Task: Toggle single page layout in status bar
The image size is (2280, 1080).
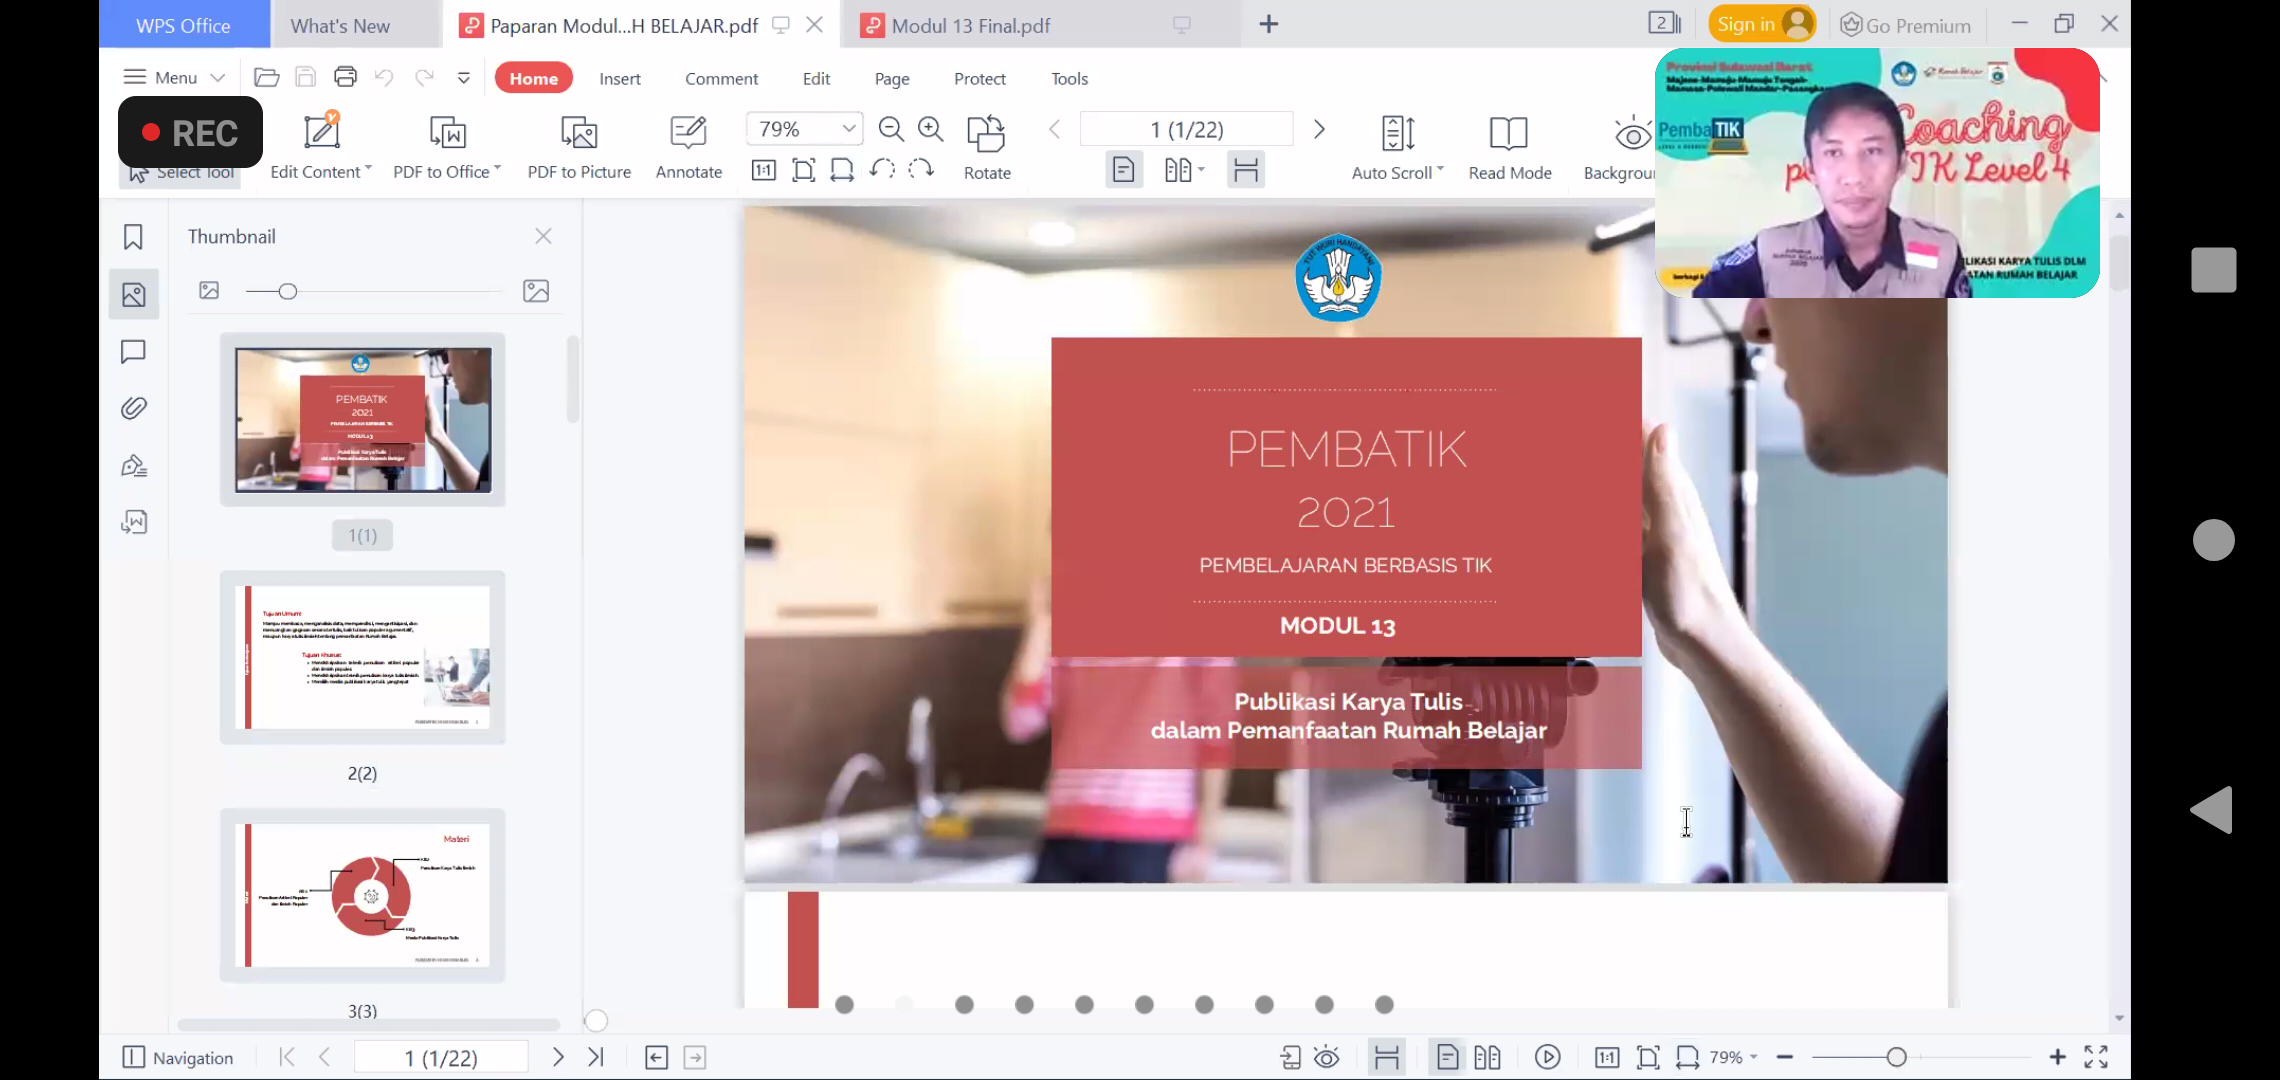Action: (1447, 1057)
